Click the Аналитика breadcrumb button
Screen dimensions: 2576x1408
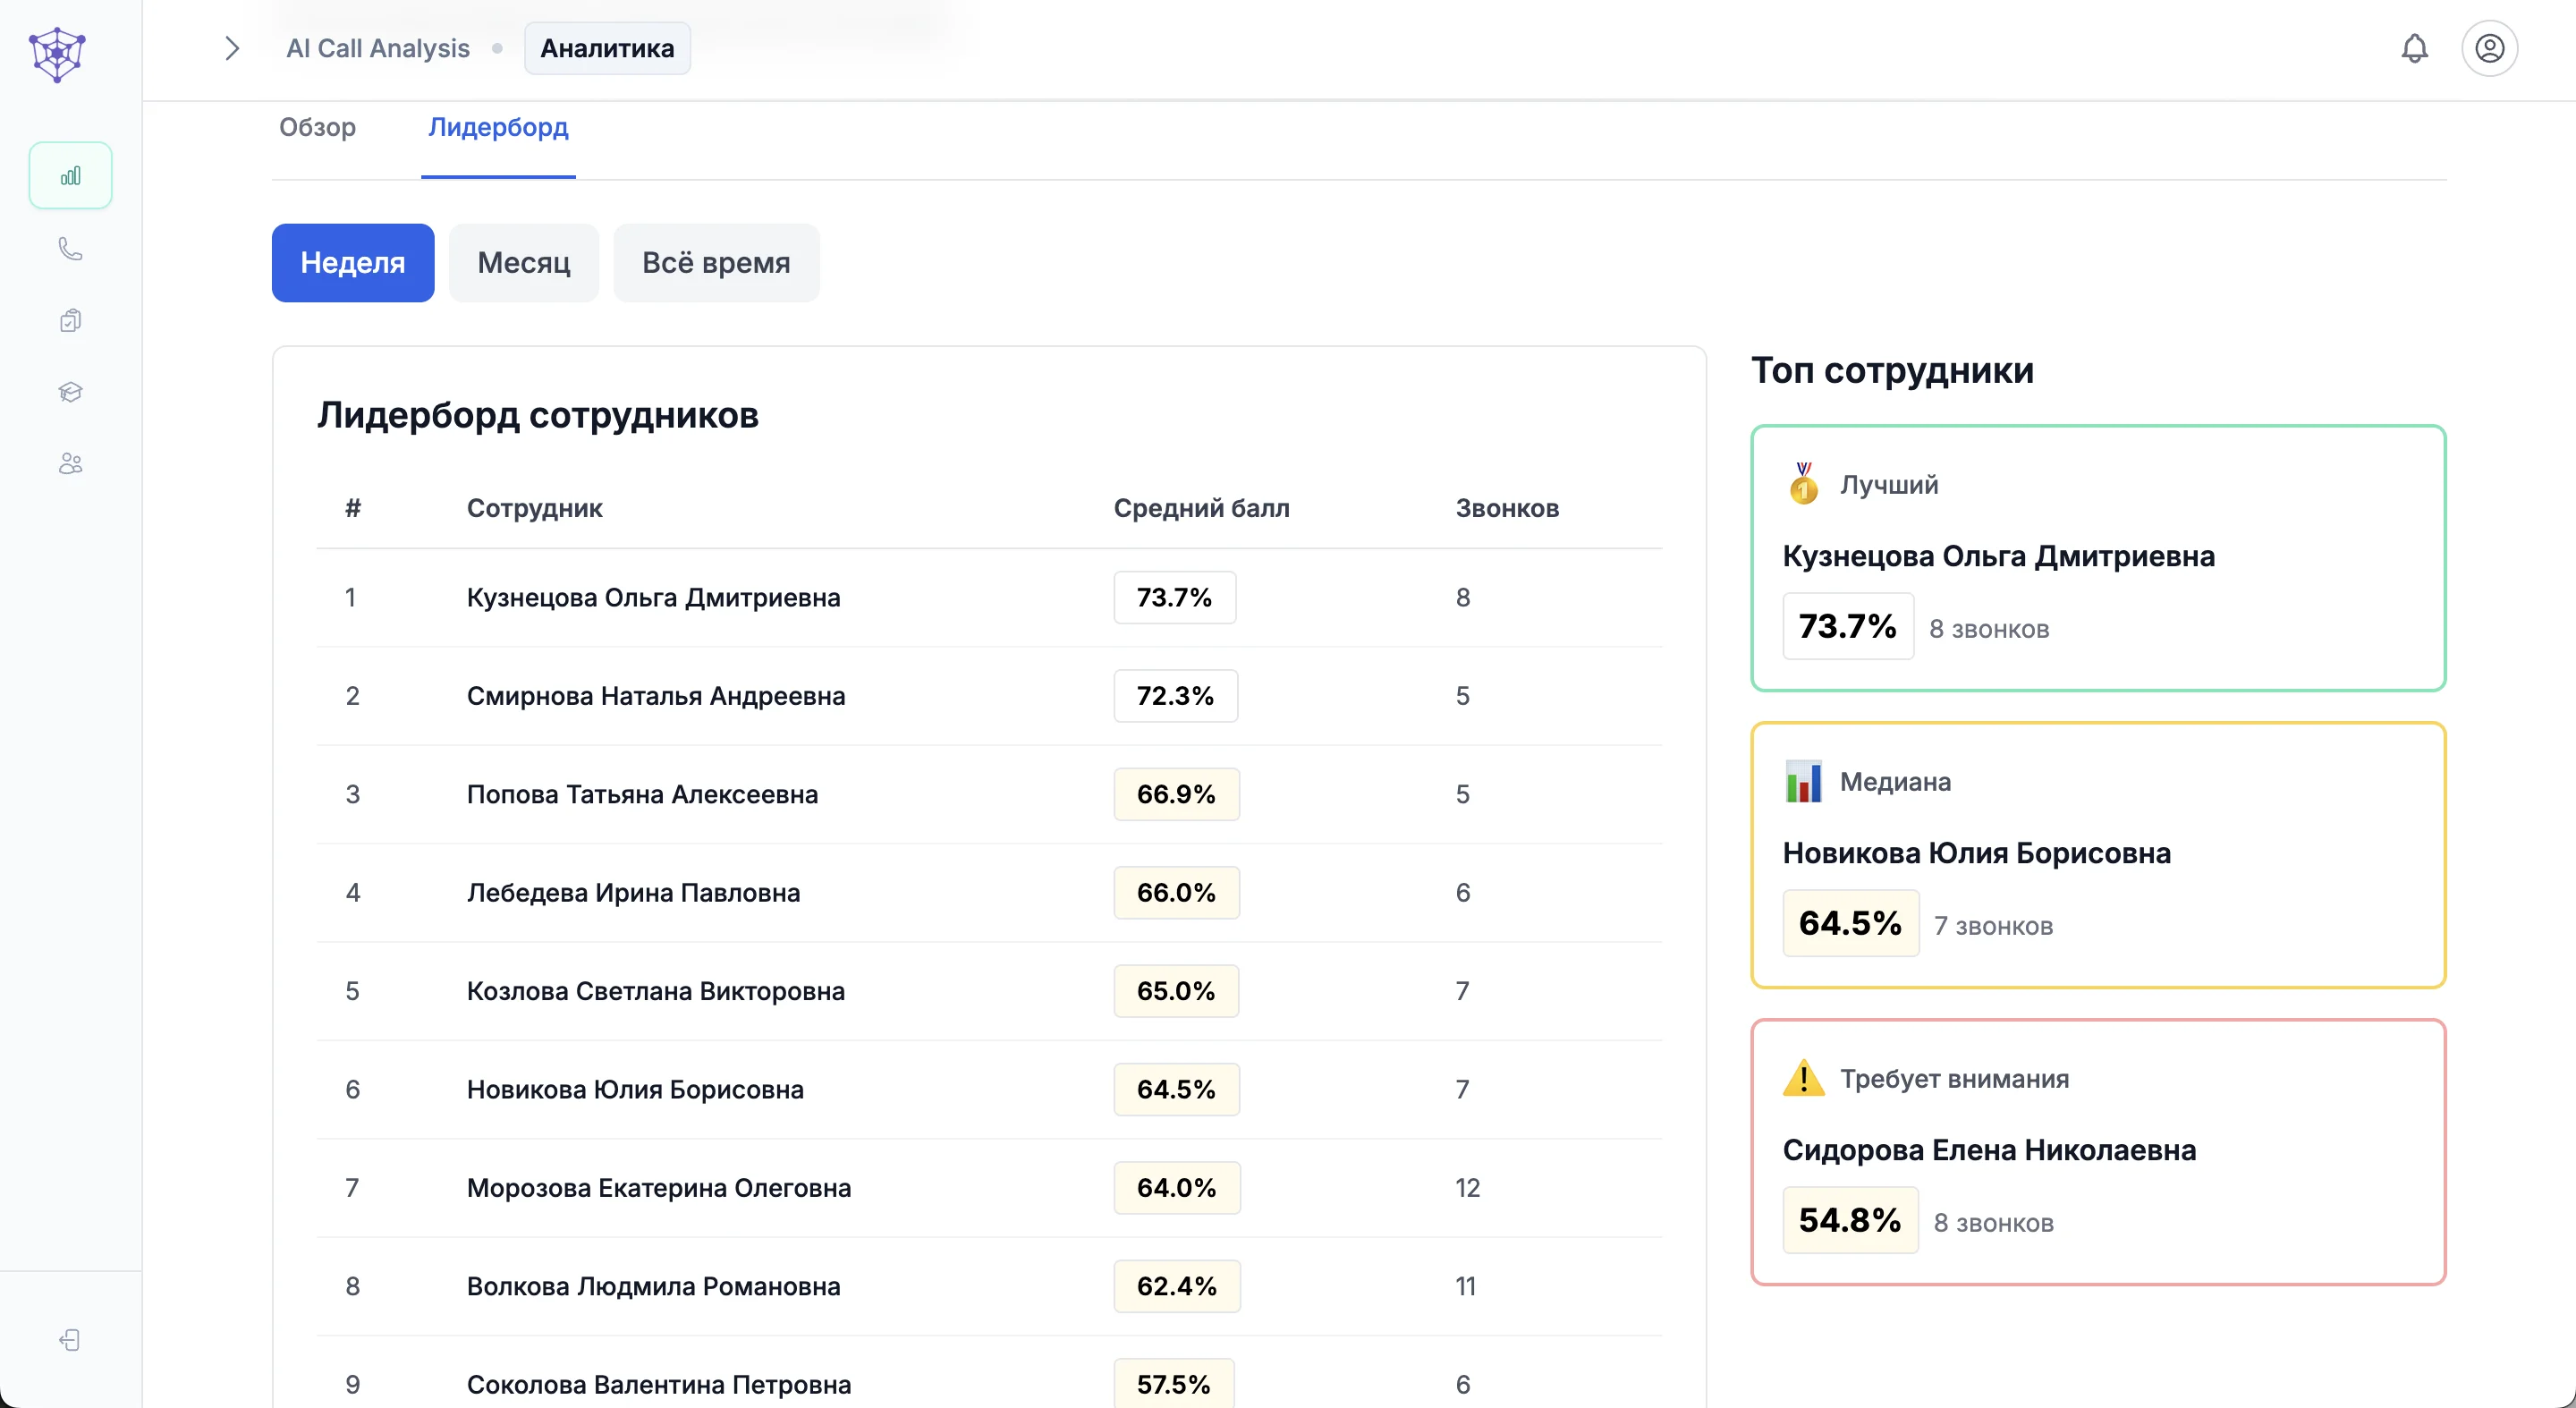point(607,48)
